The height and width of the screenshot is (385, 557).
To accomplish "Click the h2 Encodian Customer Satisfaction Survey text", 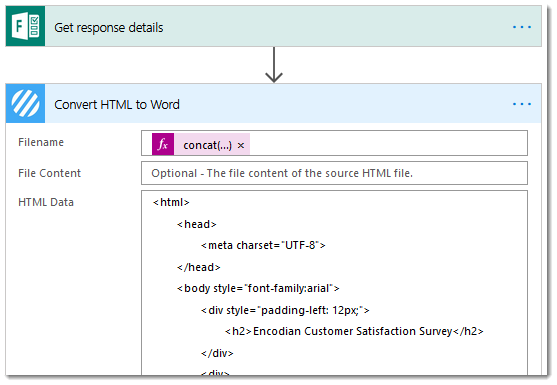I will click(354, 331).
